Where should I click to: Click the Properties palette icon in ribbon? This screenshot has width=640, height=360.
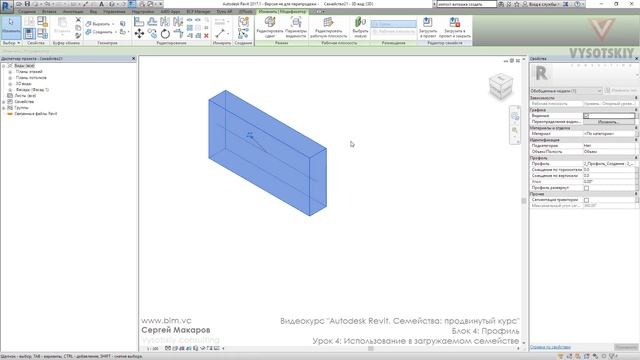tap(29, 34)
